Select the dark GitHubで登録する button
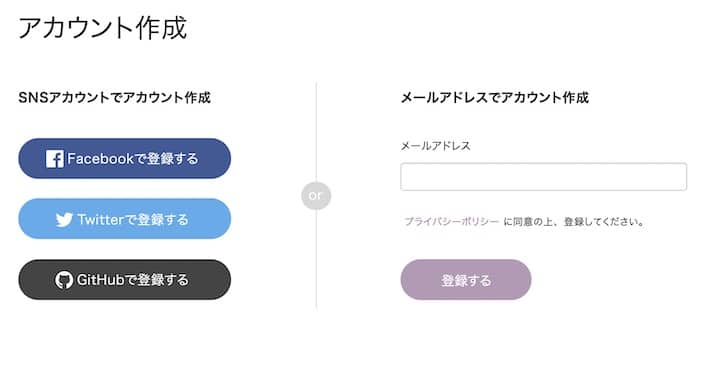Image resolution: width=720 pixels, height=368 pixels. pos(124,280)
